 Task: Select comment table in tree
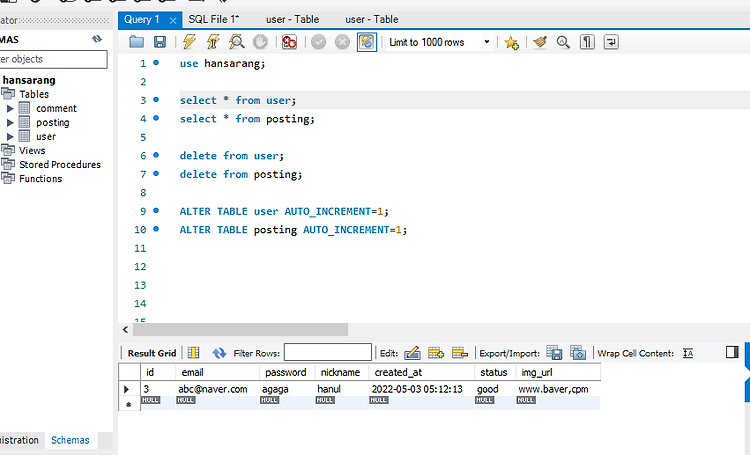pyautogui.click(x=56, y=109)
